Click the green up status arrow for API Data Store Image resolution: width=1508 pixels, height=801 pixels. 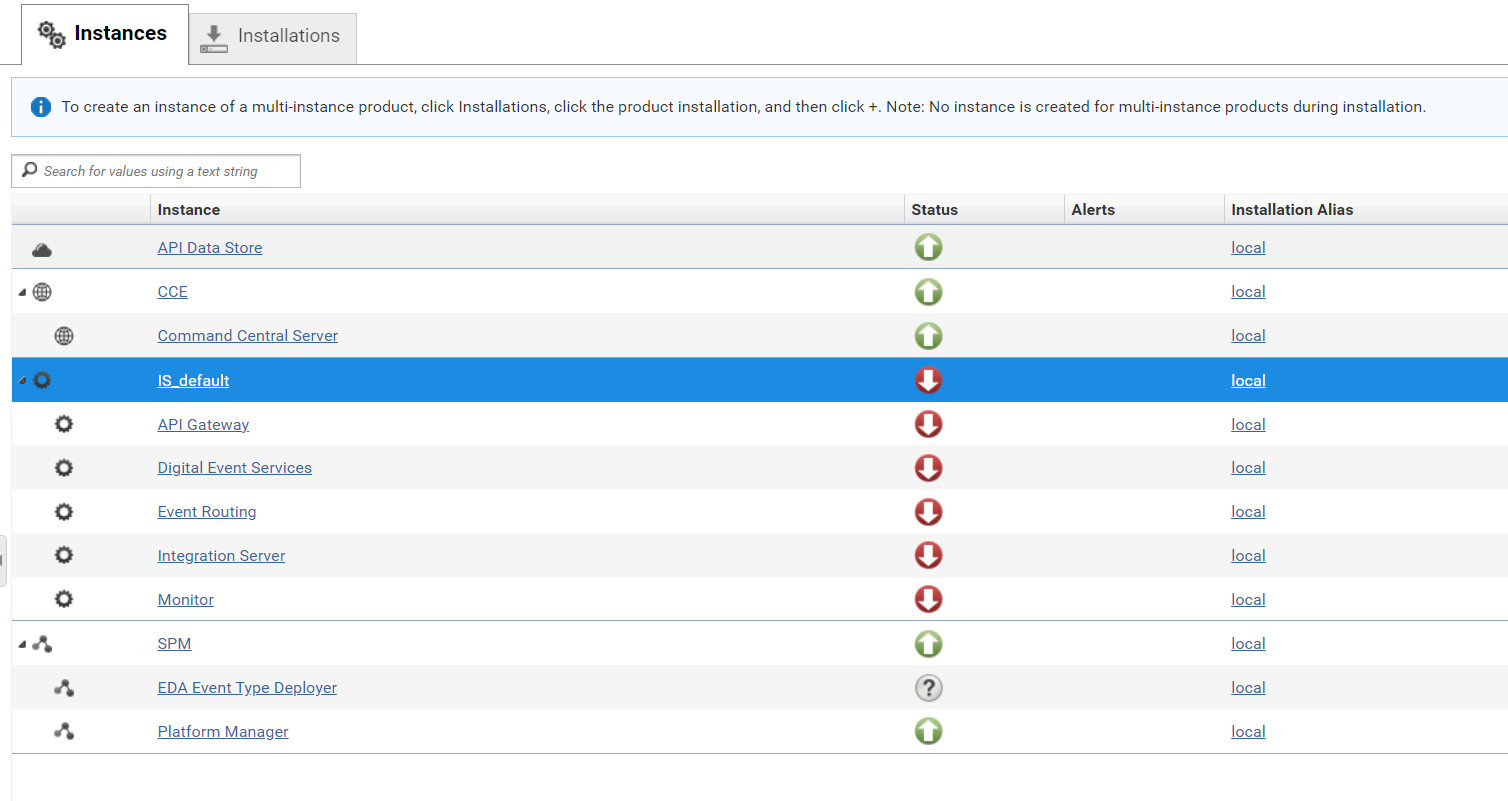[928, 247]
